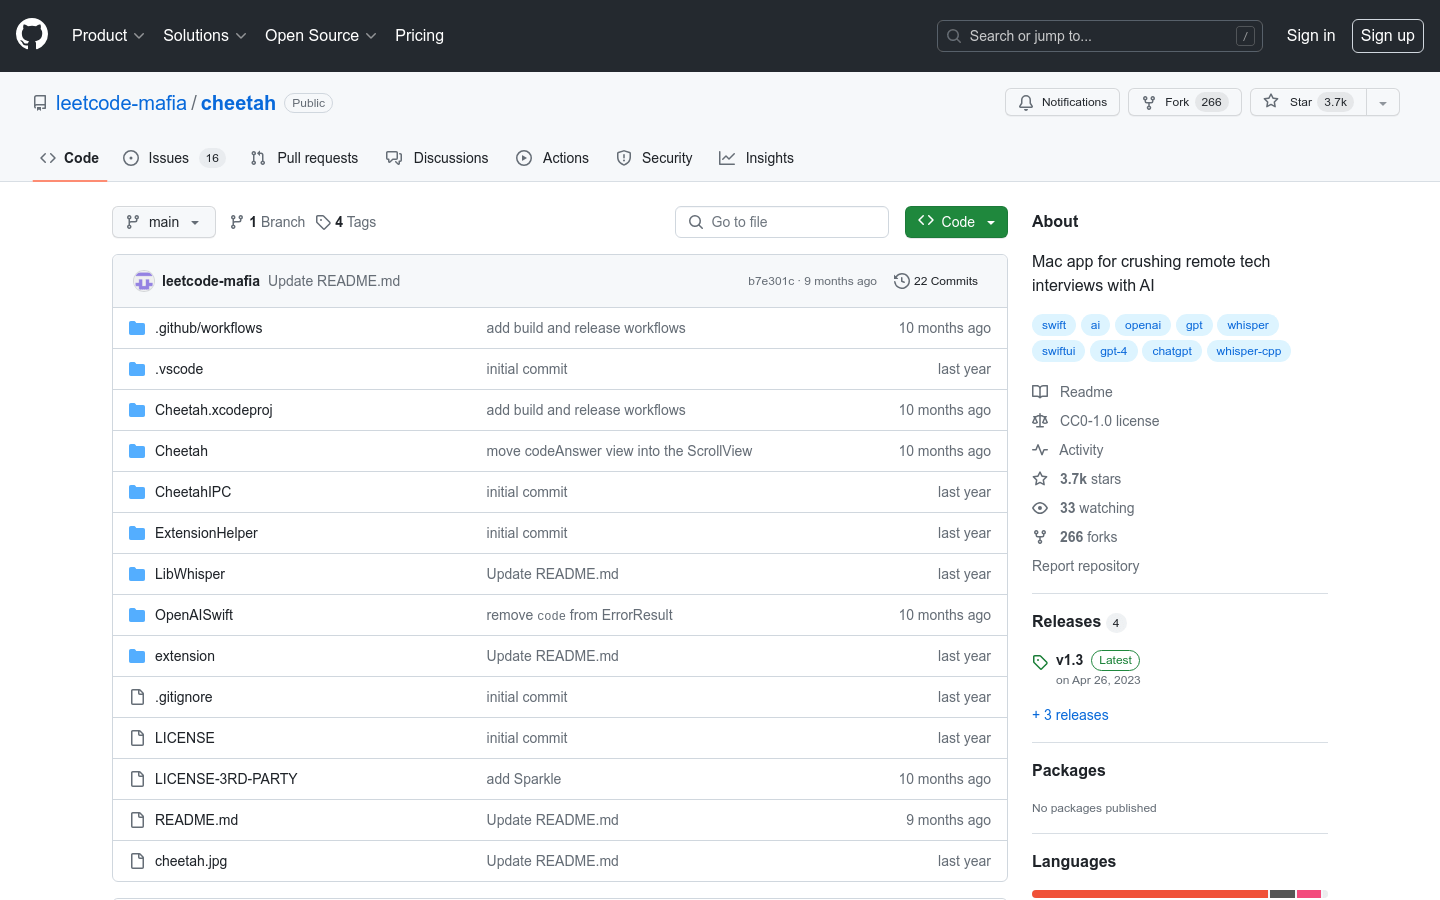This screenshot has height=900, width=1440.
Task: Click the magnifier icon in Go to file
Action: 696,222
